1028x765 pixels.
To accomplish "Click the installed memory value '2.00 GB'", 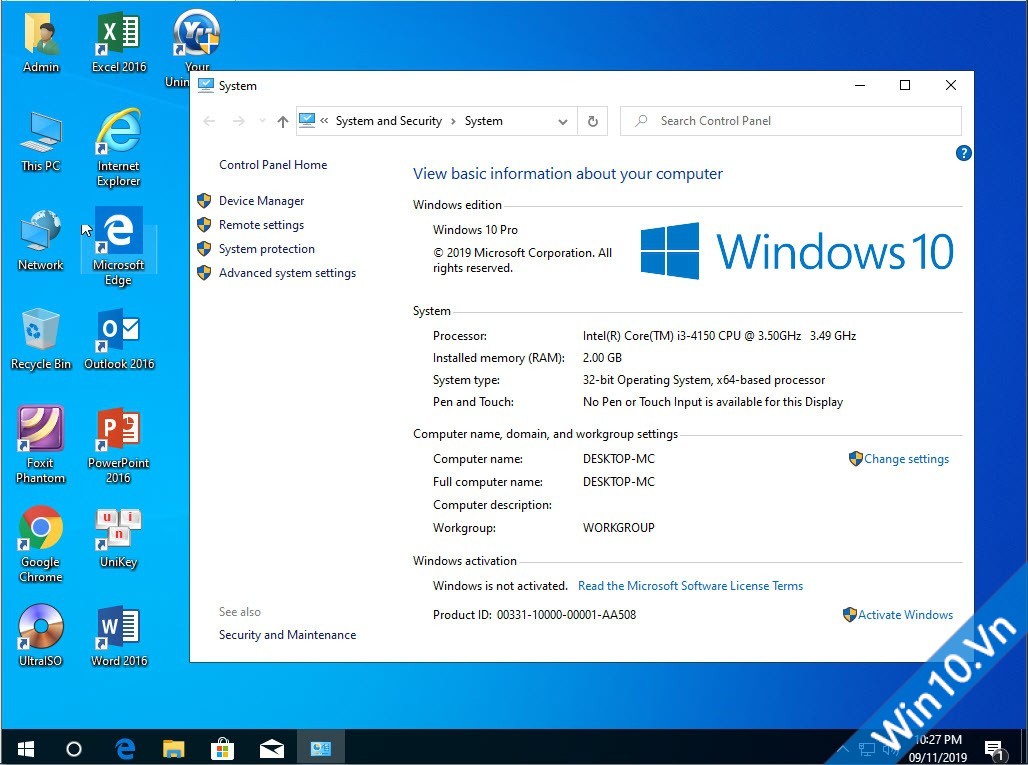I will tap(602, 358).
